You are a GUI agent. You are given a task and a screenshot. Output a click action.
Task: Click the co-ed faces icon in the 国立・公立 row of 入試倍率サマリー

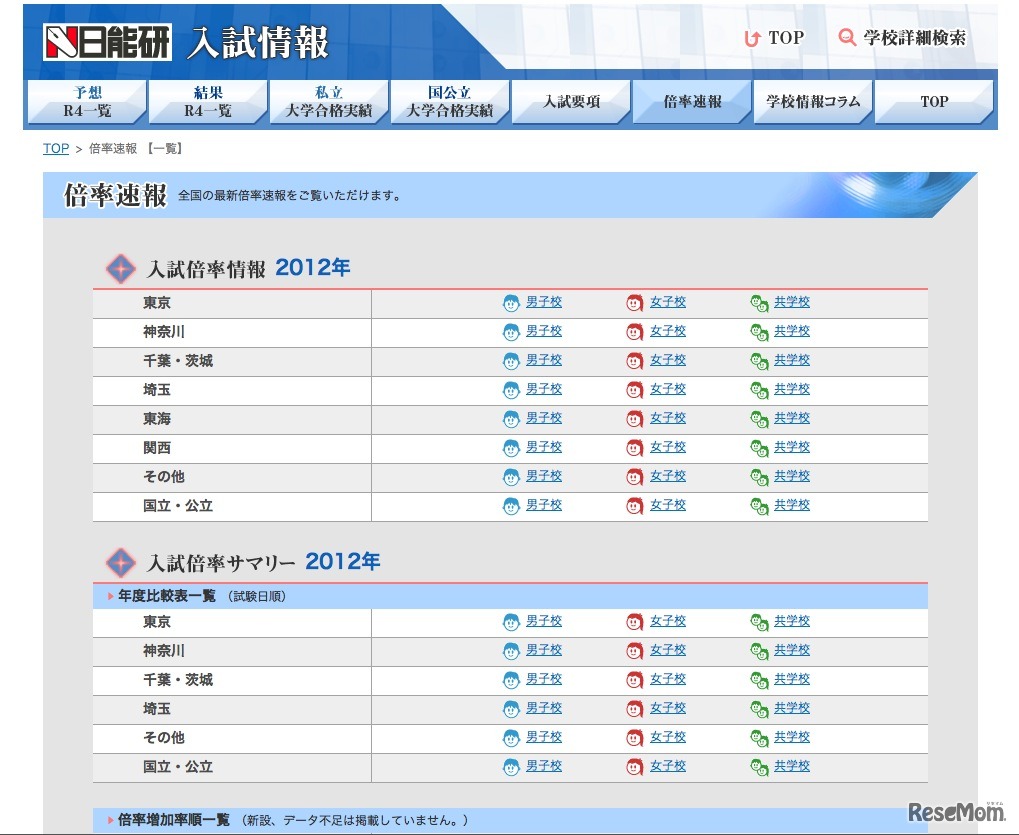[x=759, y=768]
